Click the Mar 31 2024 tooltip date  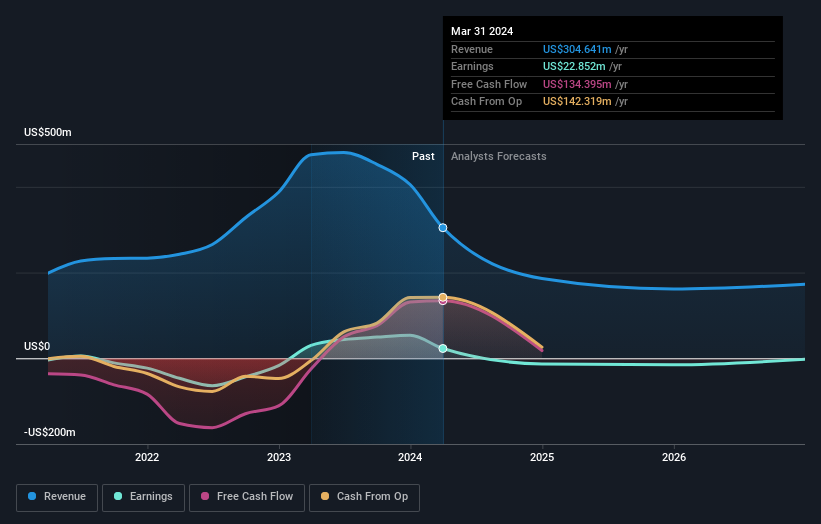click(482, 31)
